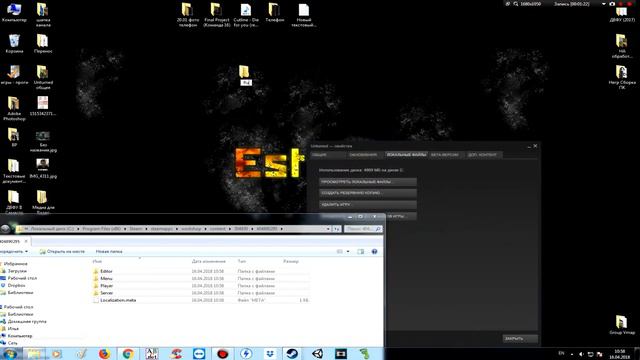Click the Windows Start orb
640x360 pixels.
(10, 353)
